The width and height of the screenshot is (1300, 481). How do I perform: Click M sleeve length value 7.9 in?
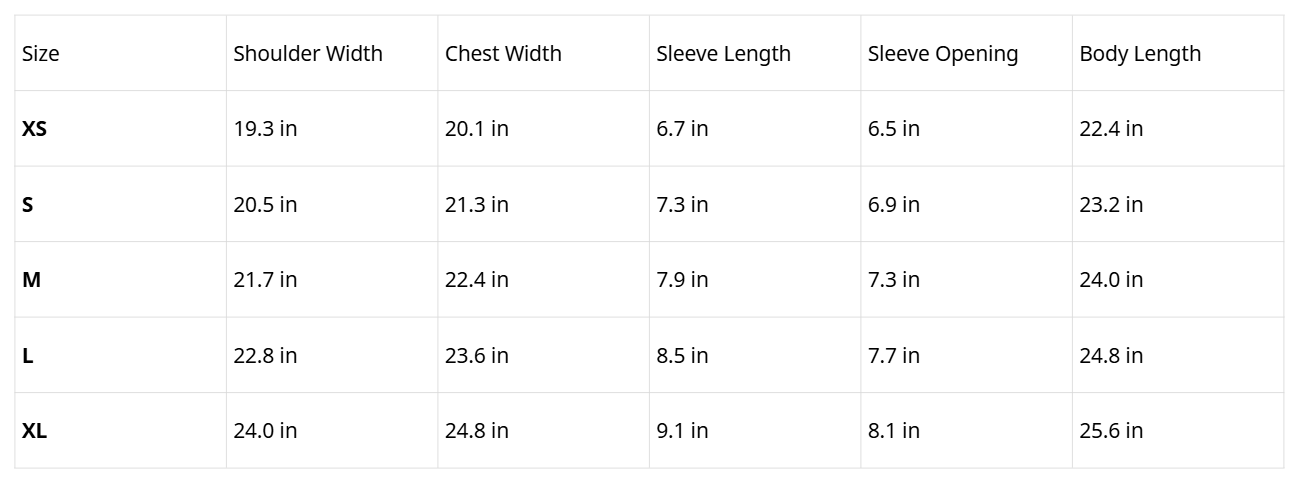(682, 280)
